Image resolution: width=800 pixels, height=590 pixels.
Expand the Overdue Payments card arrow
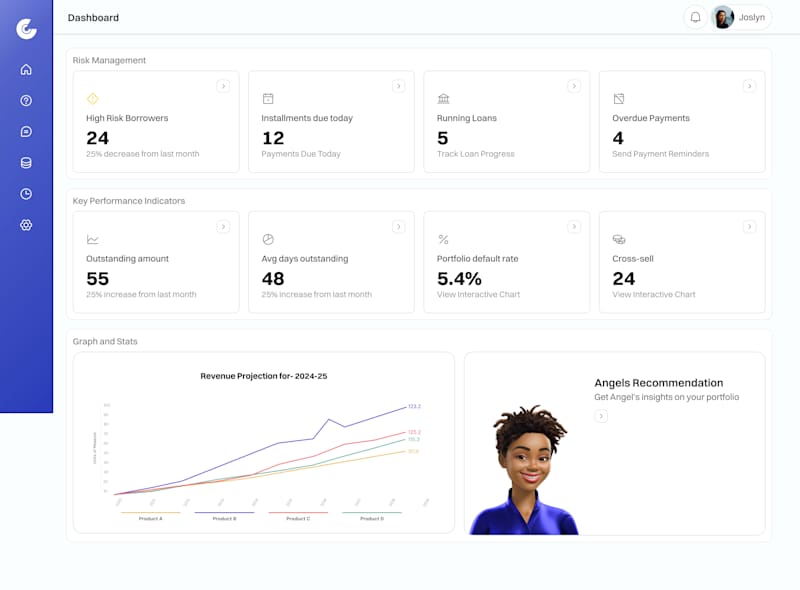[x=749, y=86]
